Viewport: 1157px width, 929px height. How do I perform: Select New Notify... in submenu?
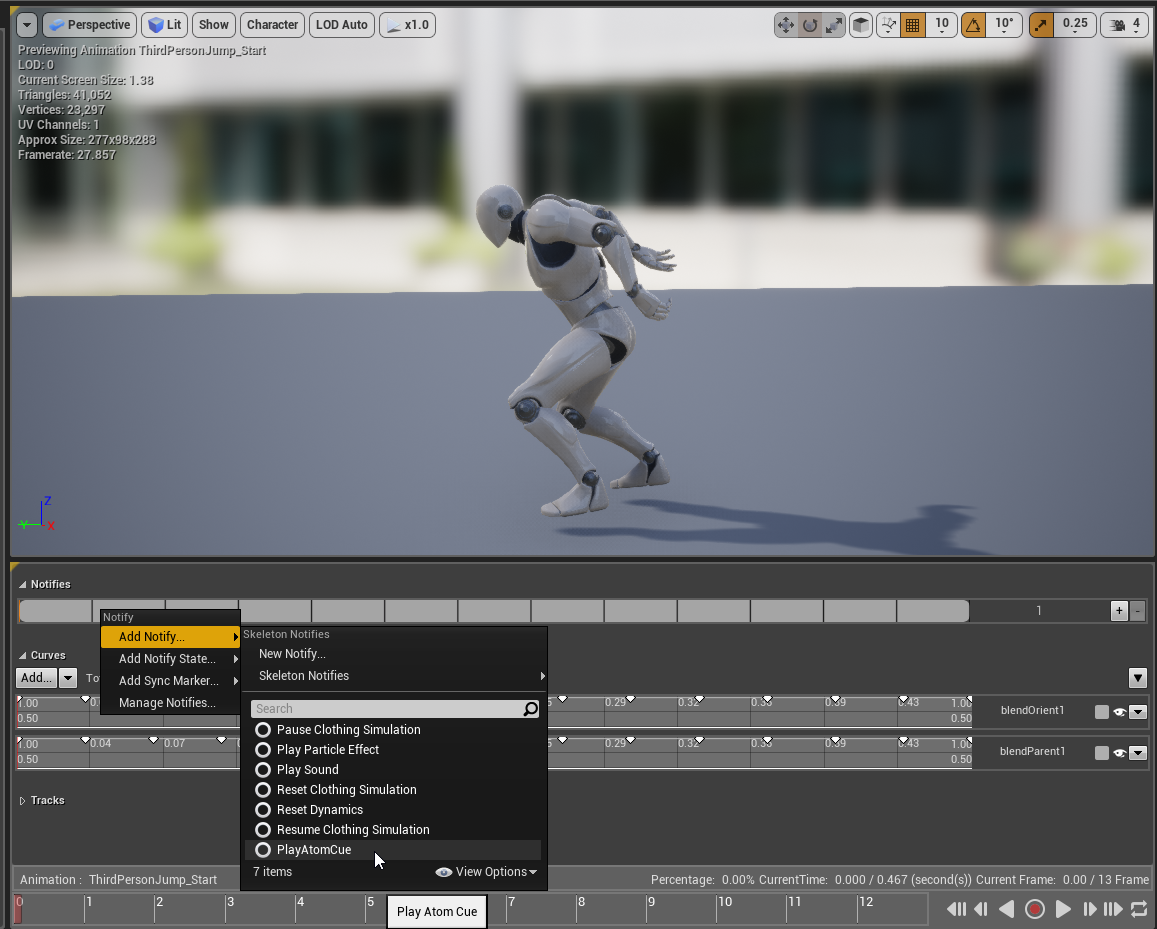tap(395, 654)
